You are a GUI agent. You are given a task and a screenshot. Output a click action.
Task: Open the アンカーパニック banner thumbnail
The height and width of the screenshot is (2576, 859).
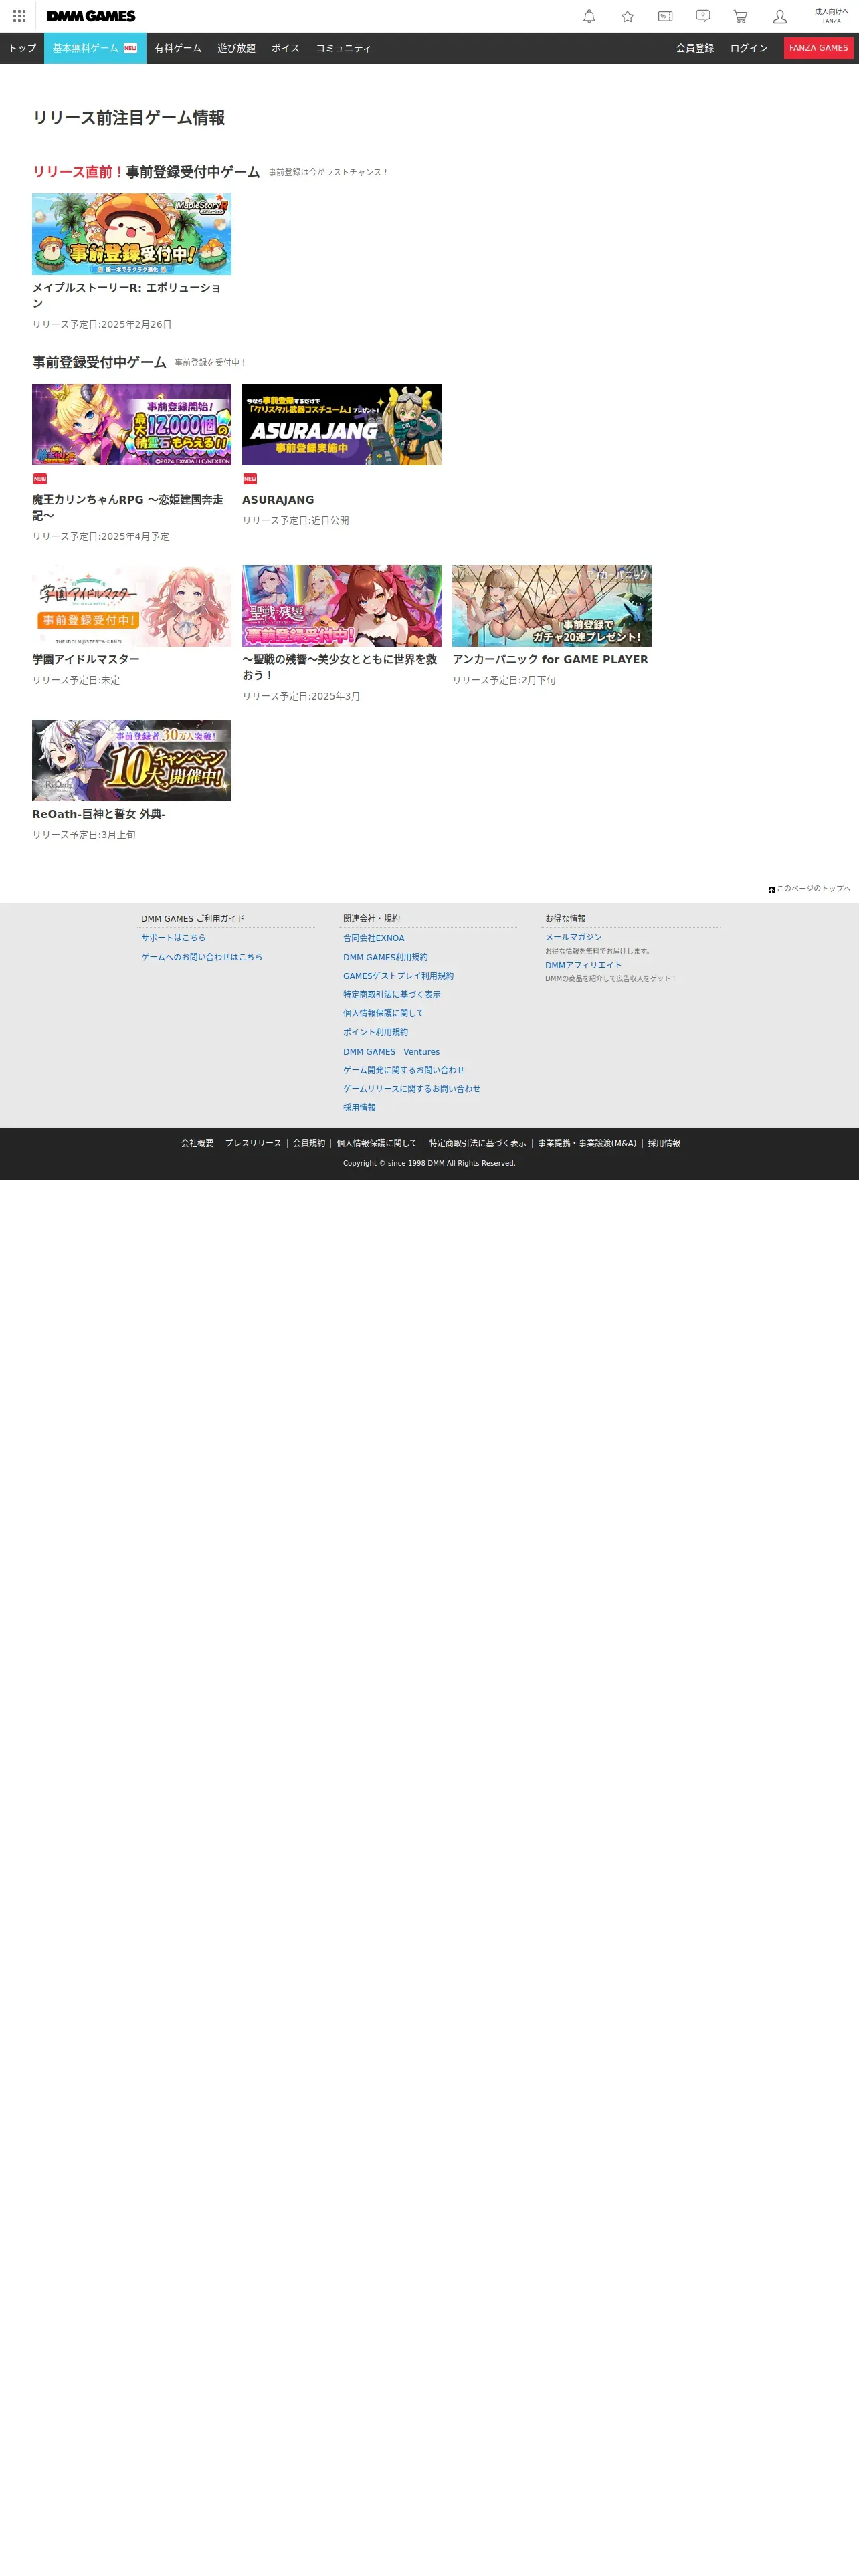click(551, 606)
